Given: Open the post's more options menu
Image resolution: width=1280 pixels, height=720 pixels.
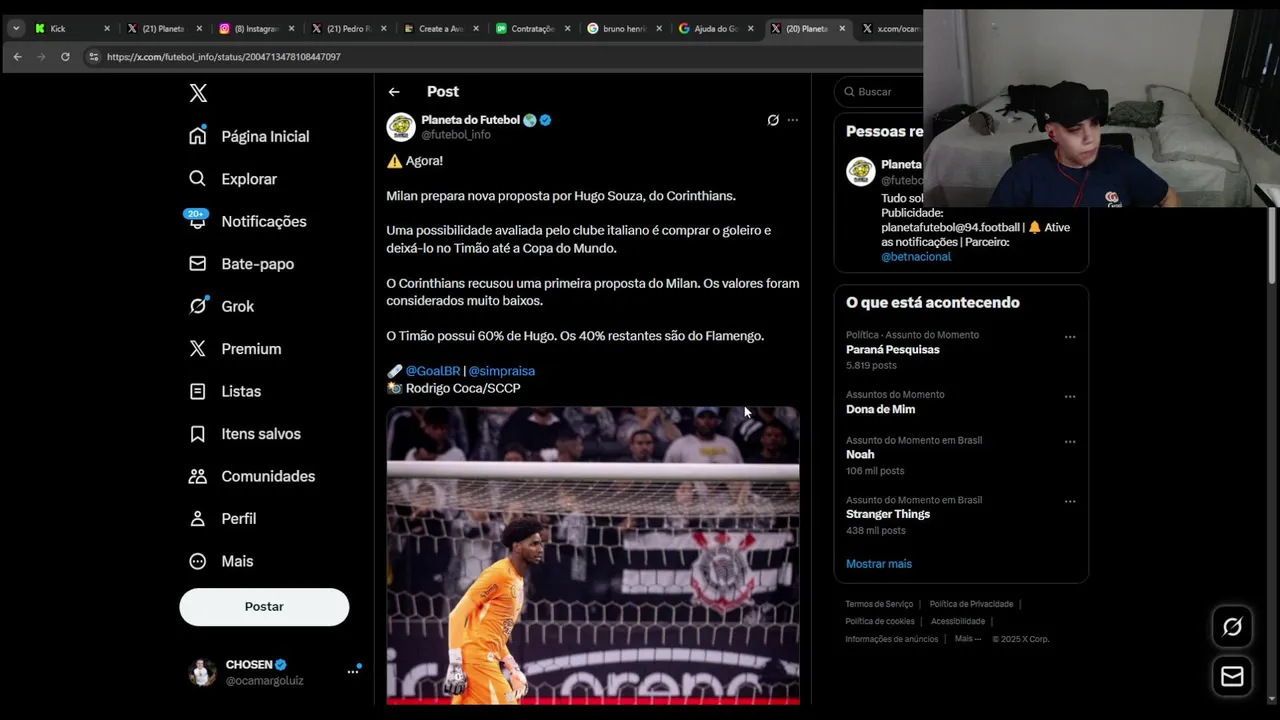Looking at the screenshot, I should tap(793, 120).
